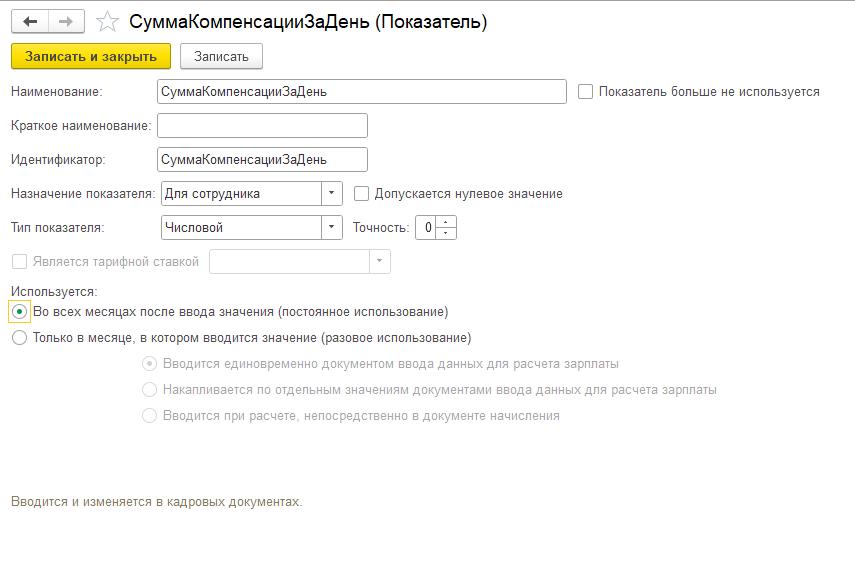Enable Показатель больше не используется checkbox
This screenshot has height=562, width=855.
pos(586,92)
